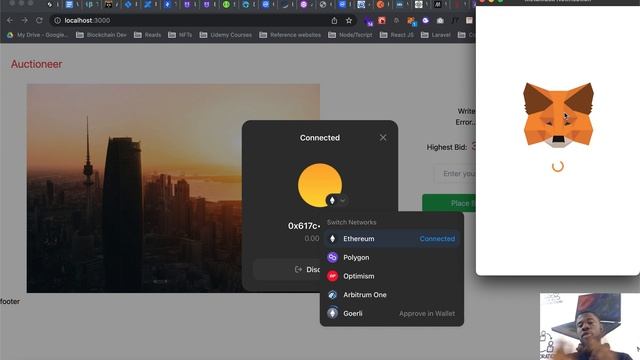Click the 0x617c wallet address

pyautogui.click(x=304, y=226)
